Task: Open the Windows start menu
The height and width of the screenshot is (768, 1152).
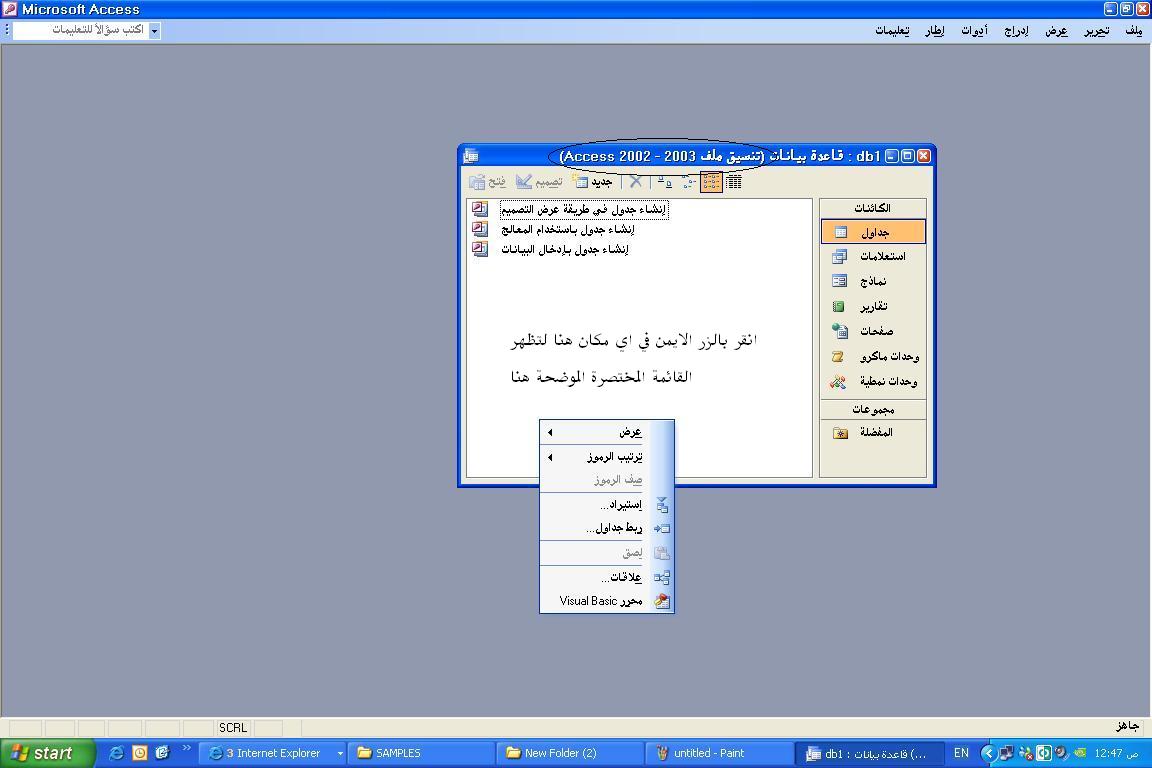Action: [48, 753]
